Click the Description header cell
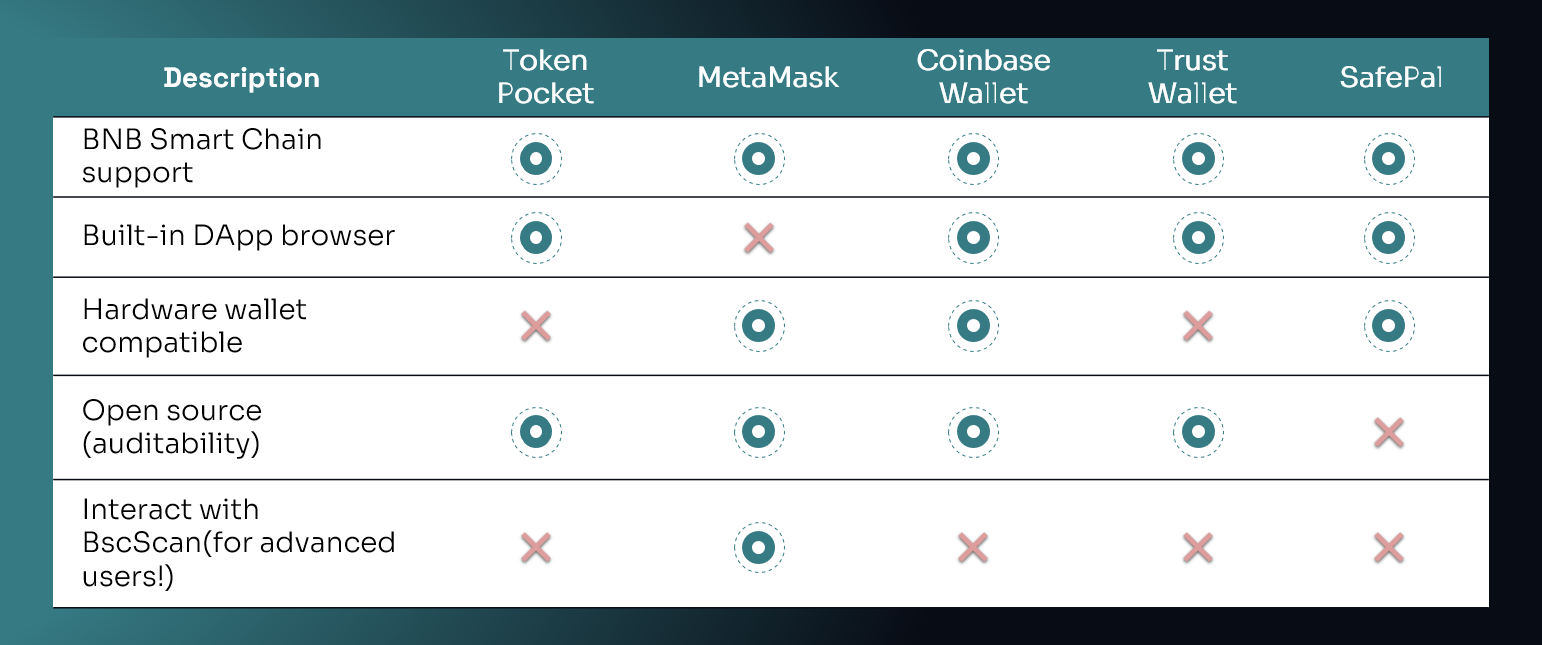The height and width of the screenshot is (645, 1542). tap(241, 78)
